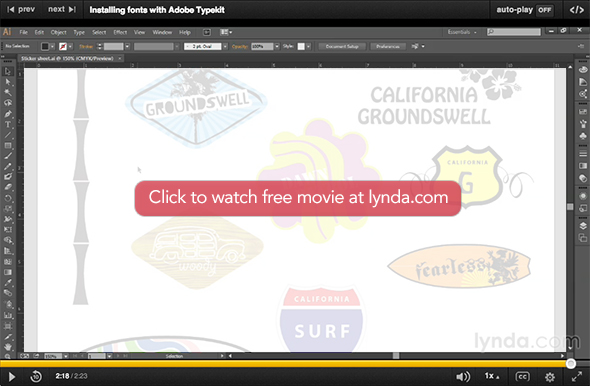
Task: Toggle closed captions CC button
Action: coord(522,377)
